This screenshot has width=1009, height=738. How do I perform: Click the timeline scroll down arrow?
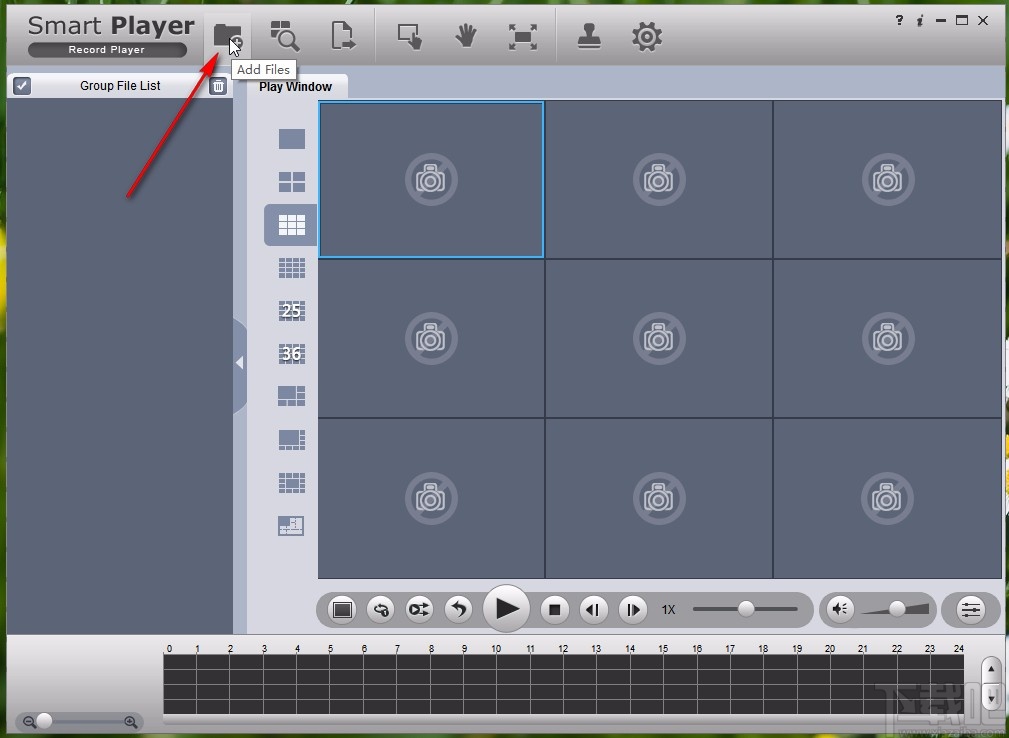991,697
